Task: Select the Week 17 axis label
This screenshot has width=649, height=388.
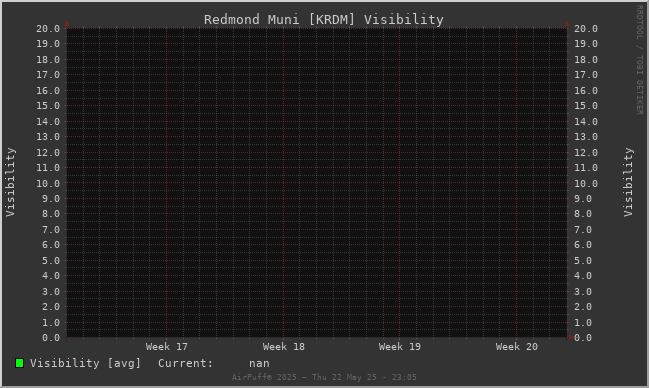Action: (166, 347)
